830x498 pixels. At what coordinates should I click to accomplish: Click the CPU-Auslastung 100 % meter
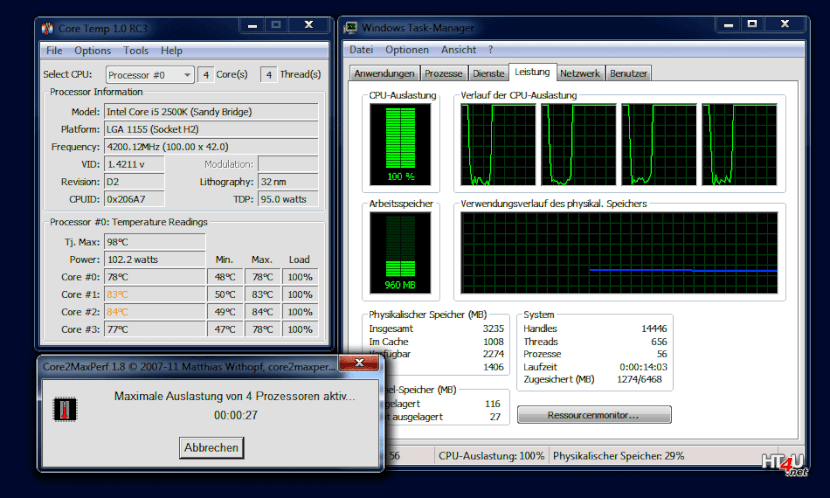[400, 144]
